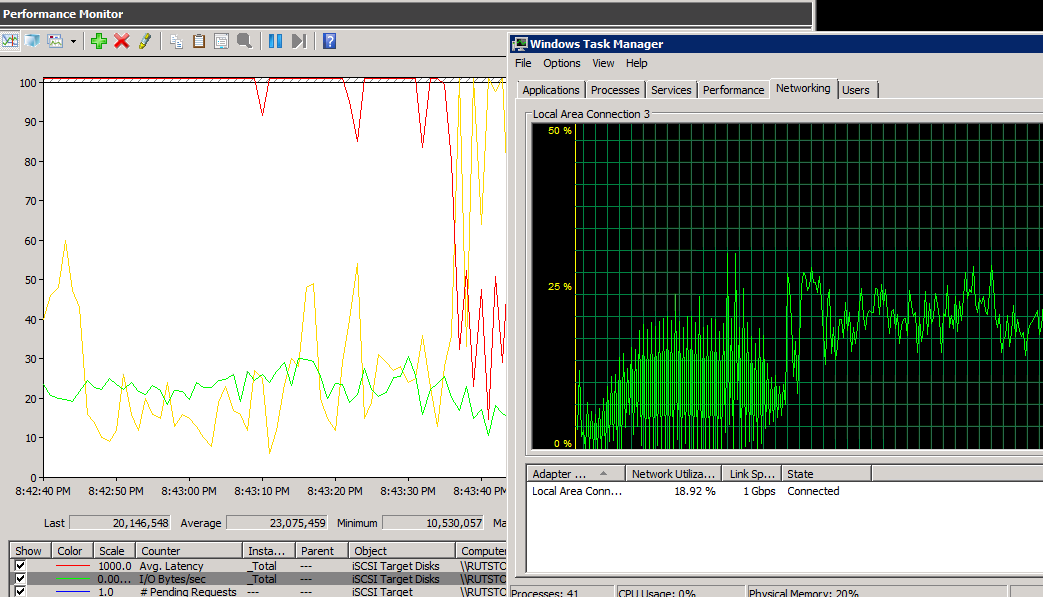Click the Windows Task Manager title bar
This screenshot has width=1043, height=597.
(776, 44)
